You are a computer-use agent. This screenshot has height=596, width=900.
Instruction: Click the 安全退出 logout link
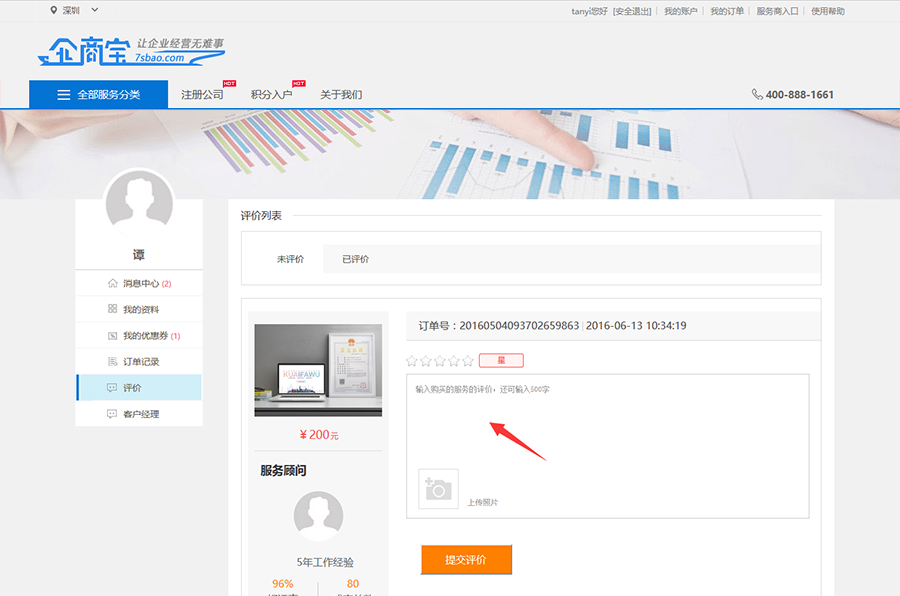point(632,11)
